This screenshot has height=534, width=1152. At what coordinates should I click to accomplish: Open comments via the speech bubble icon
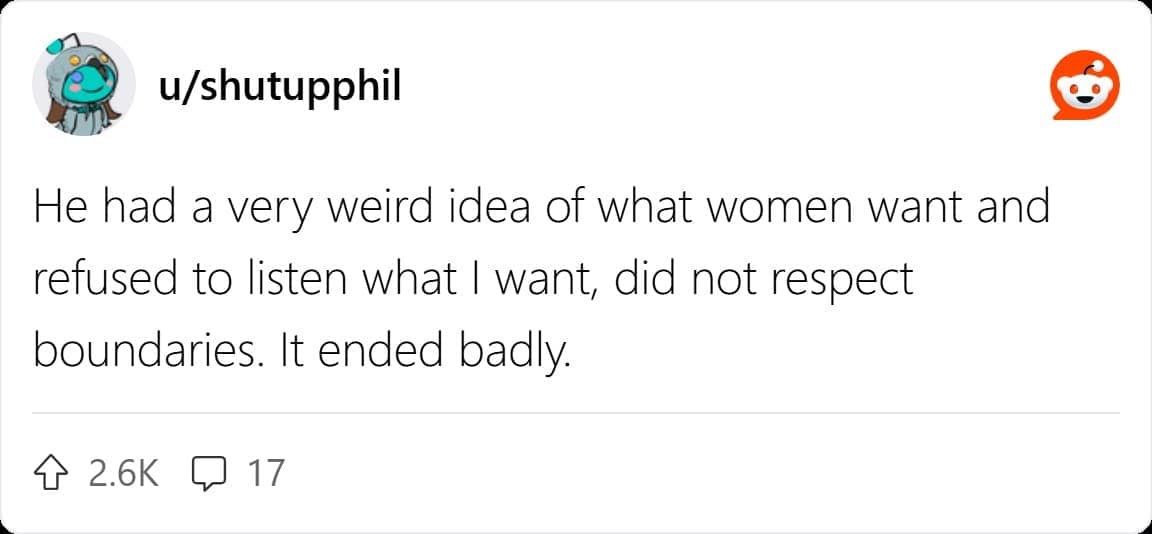[208, 472]
